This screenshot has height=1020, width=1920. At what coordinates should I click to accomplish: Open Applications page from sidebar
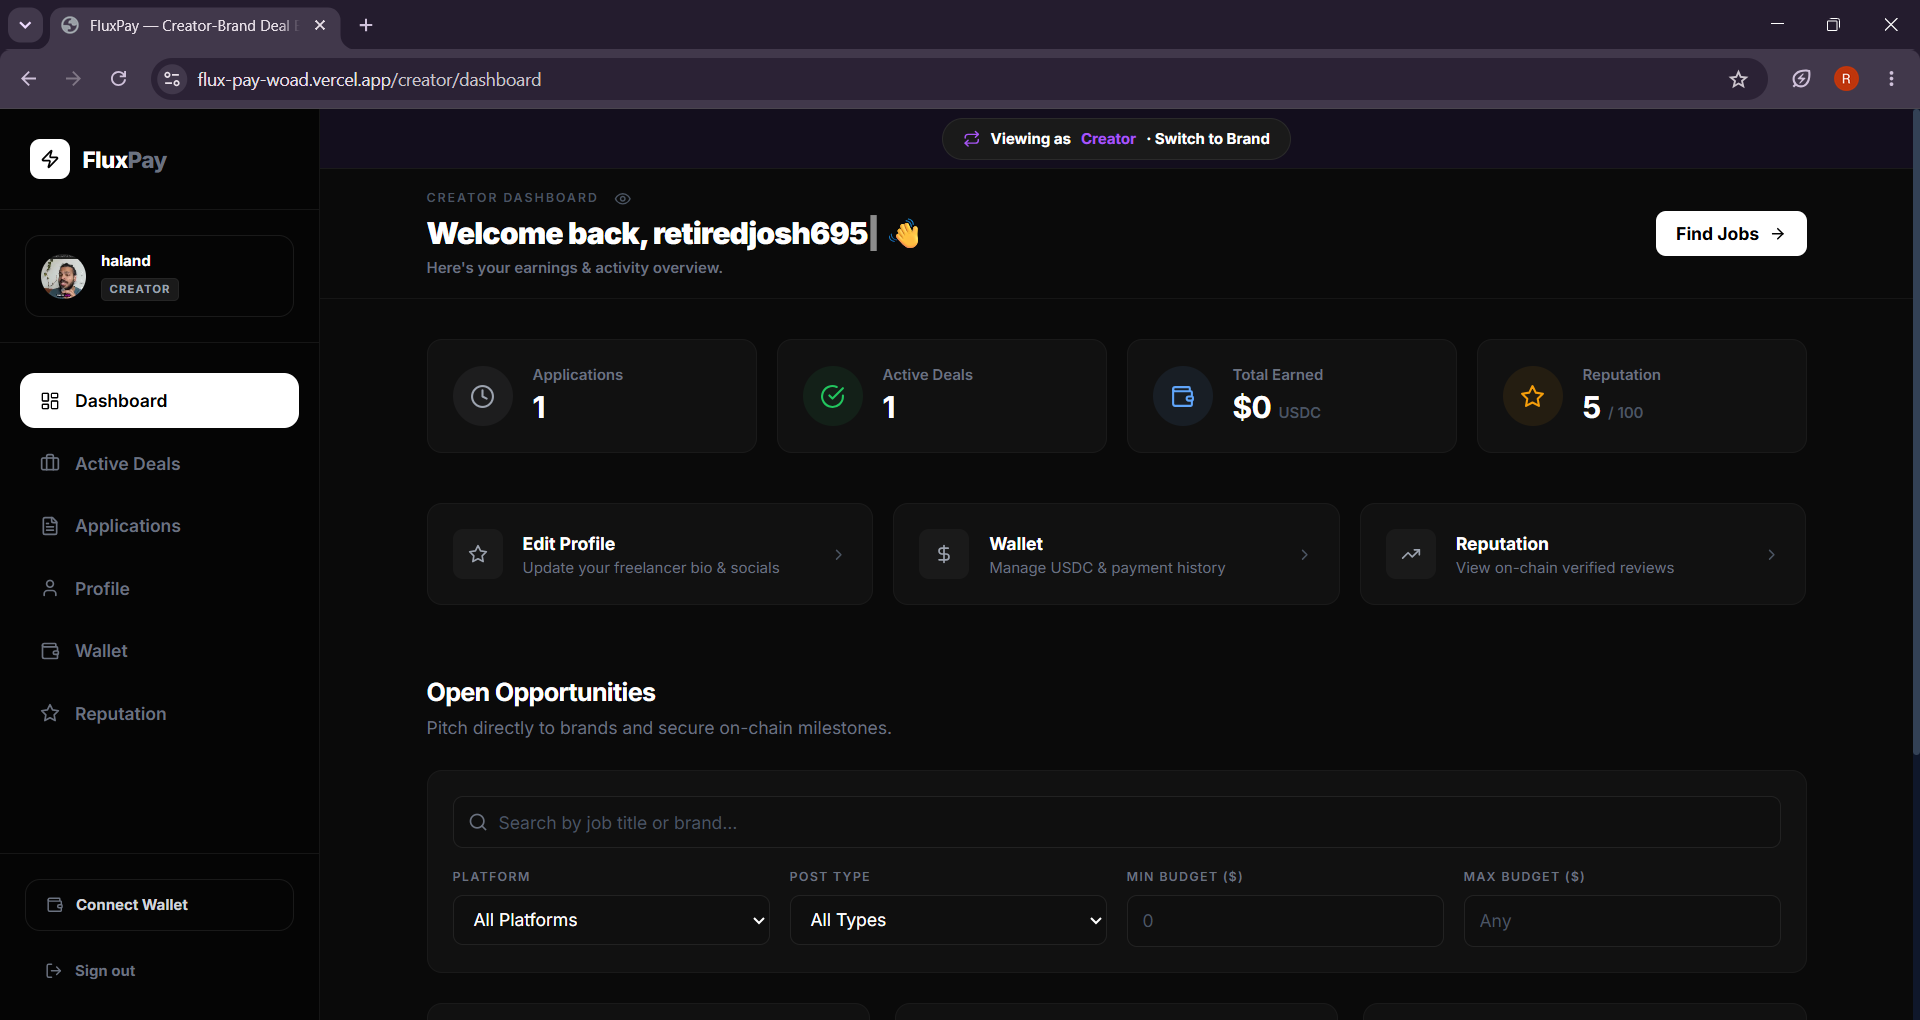coord(159,526)
